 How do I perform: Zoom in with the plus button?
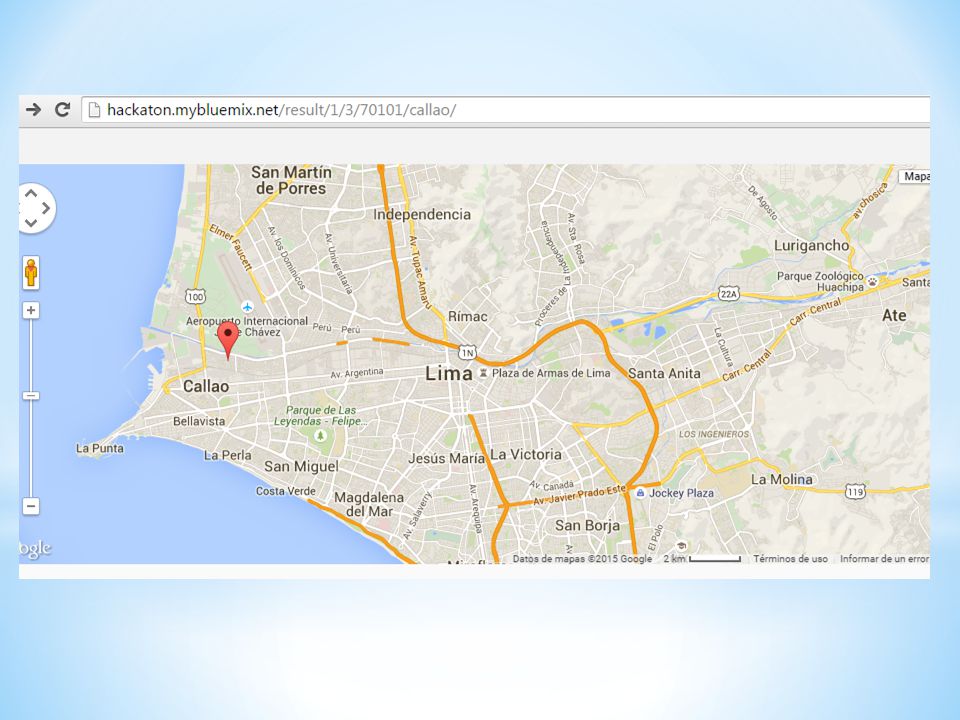[x=31, y=310]
